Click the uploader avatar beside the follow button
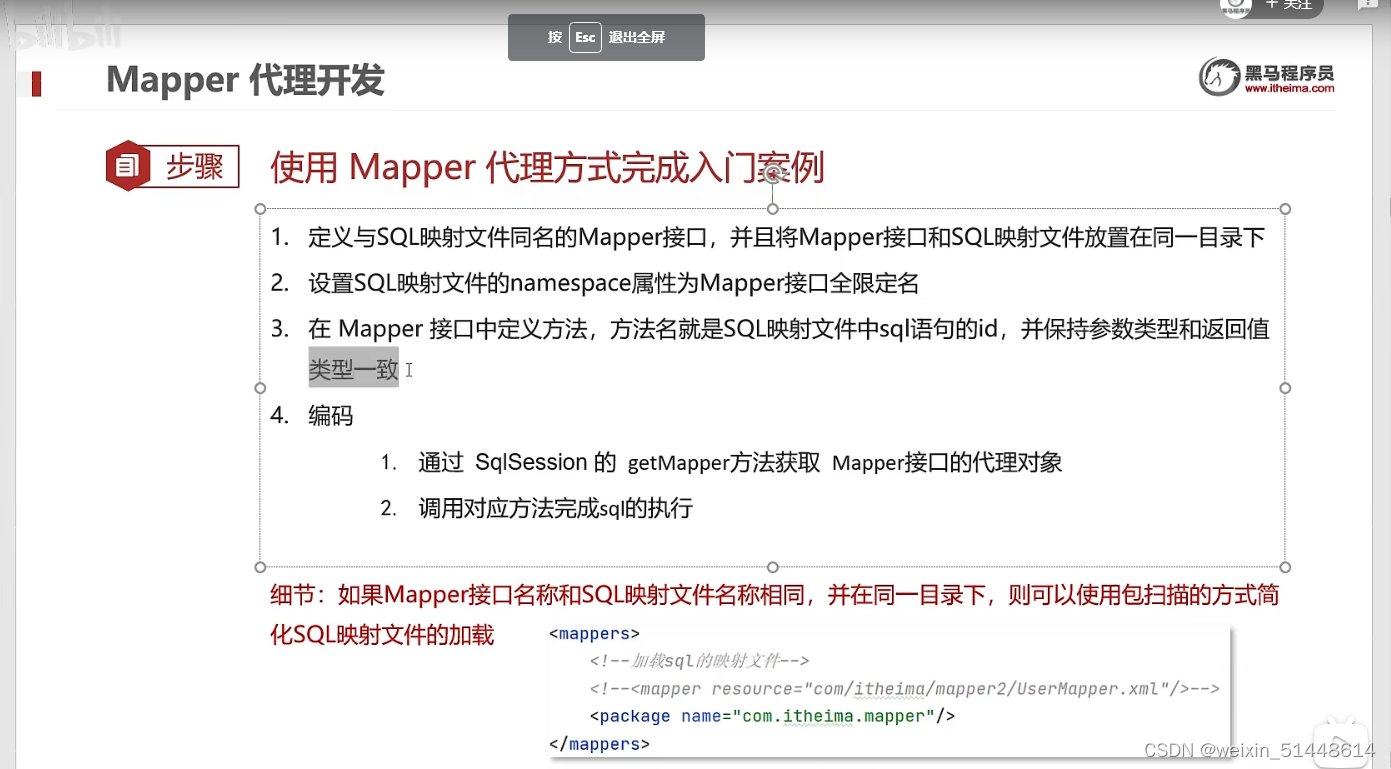The width and height of the screenshot is (1391, 769). point(1234,8)
